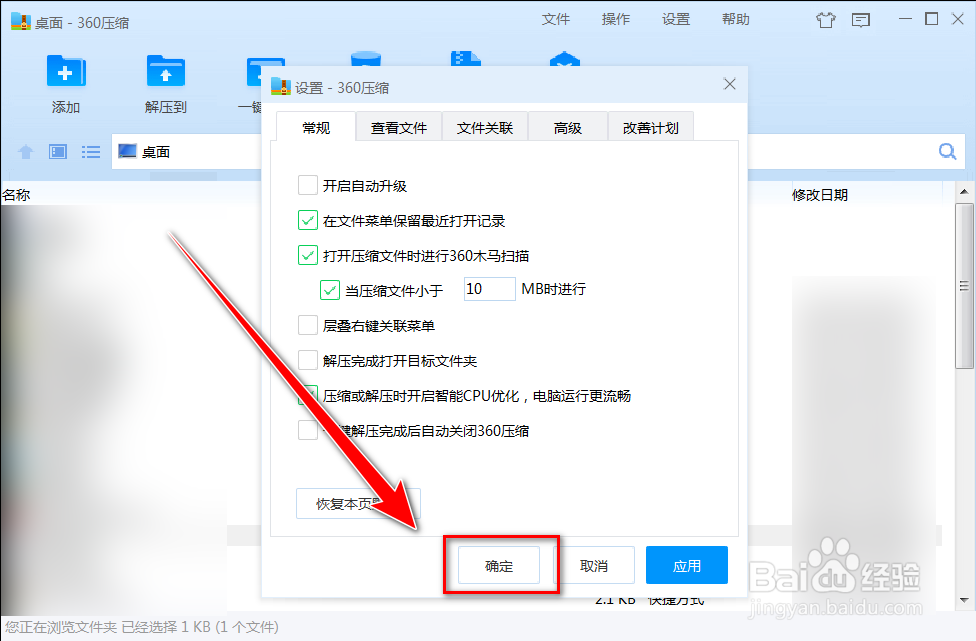Click the 桌面 desktop path icon
This screenshot has width=976, height=641.
(127, 151)
